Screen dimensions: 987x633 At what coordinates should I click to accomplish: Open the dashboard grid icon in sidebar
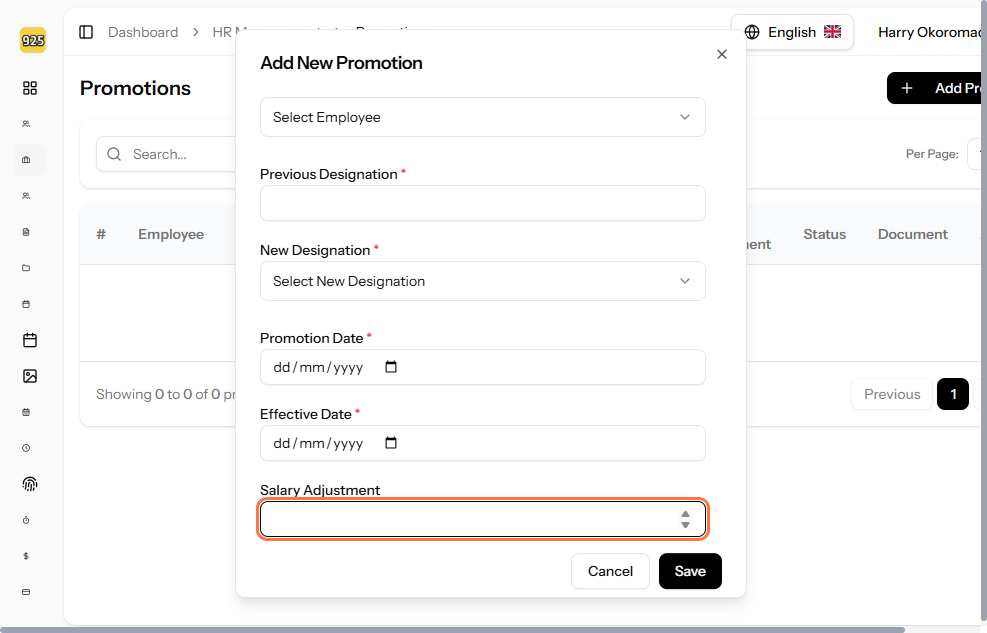[30, 88]
